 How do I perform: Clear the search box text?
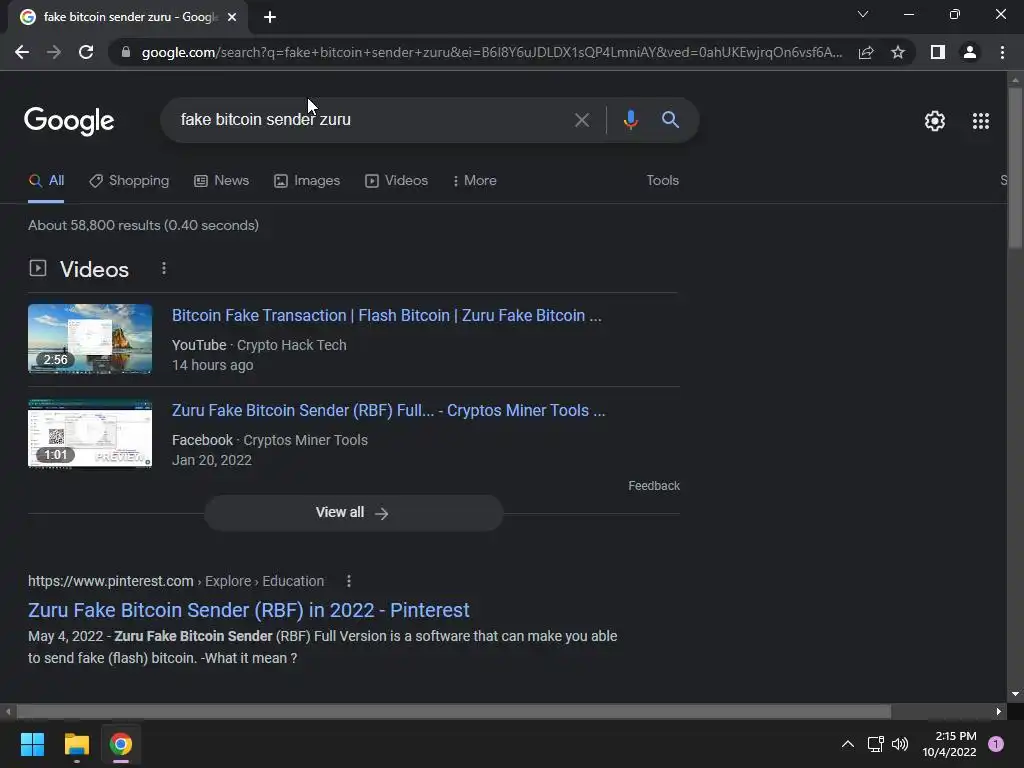pyautogui.click(x=581, y=120)
